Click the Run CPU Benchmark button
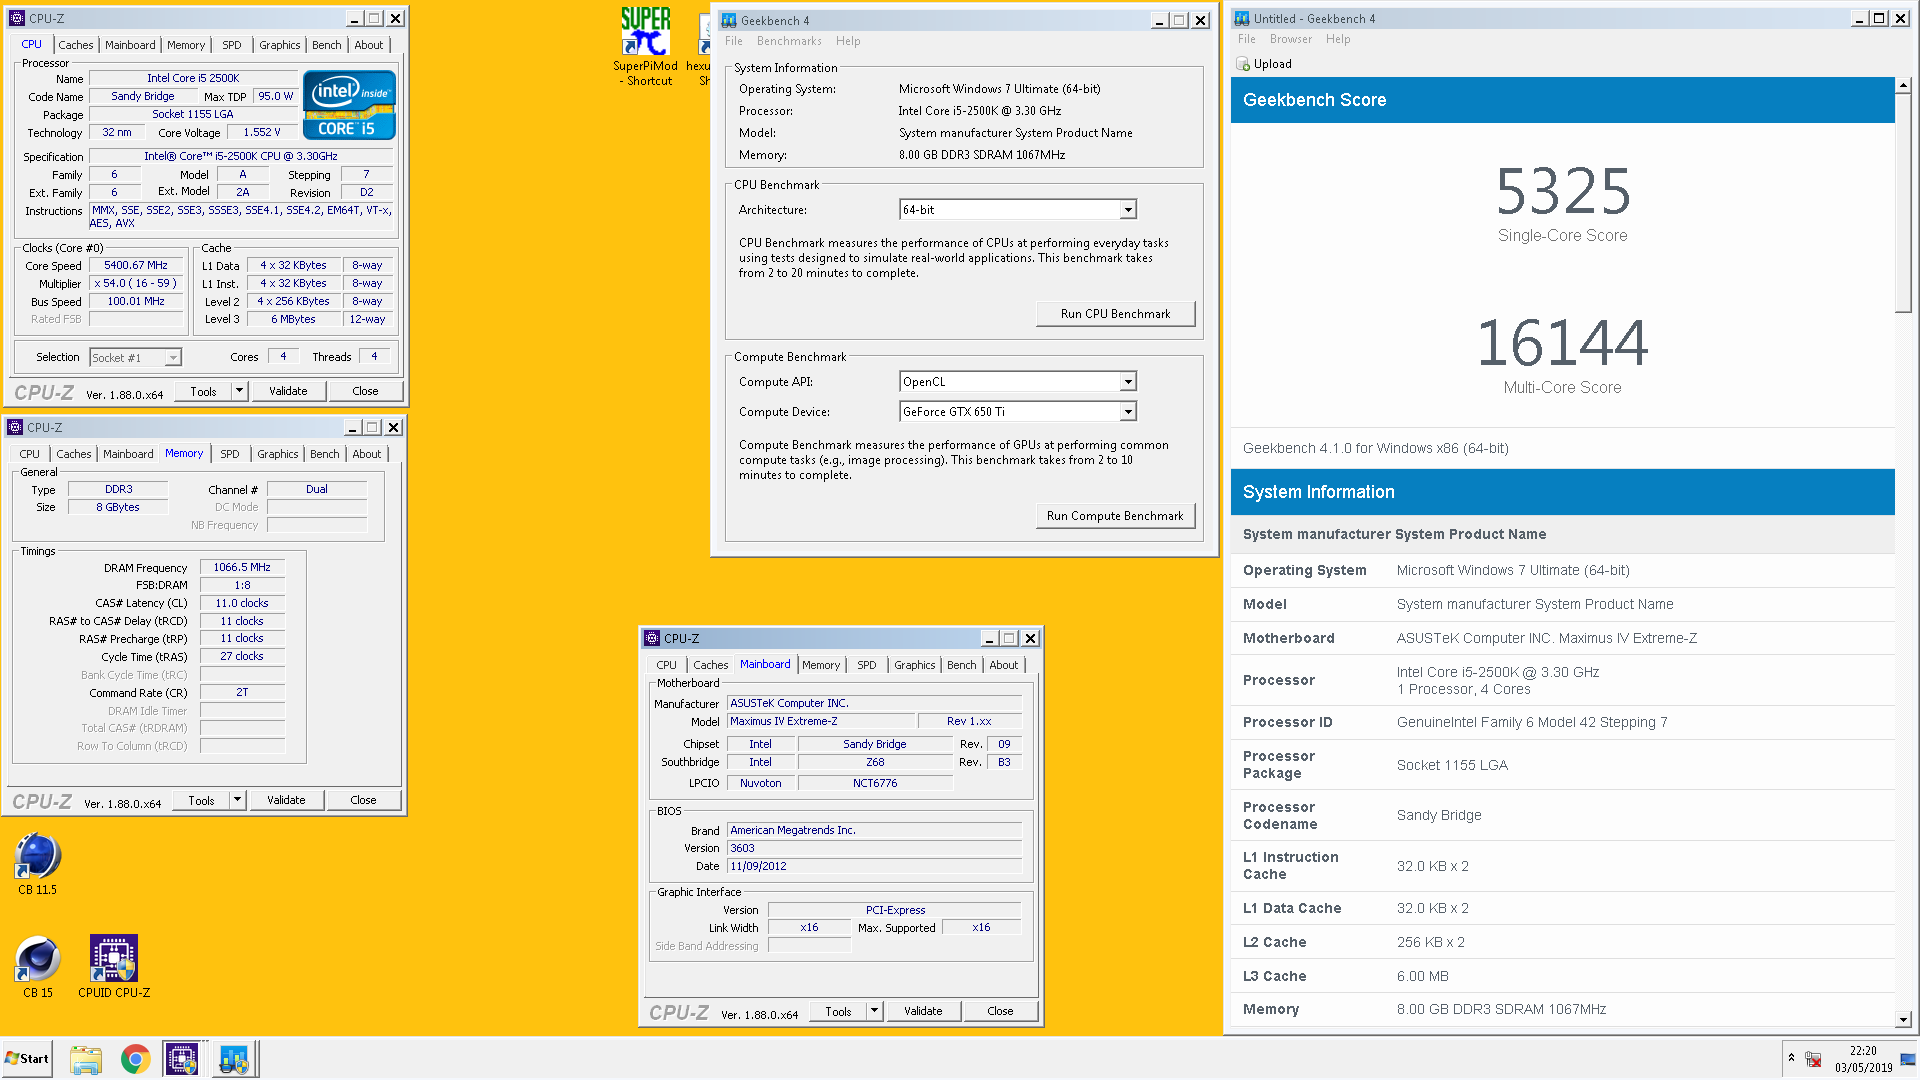The image size is (1920, 1080). click(x=1115, y=314)
